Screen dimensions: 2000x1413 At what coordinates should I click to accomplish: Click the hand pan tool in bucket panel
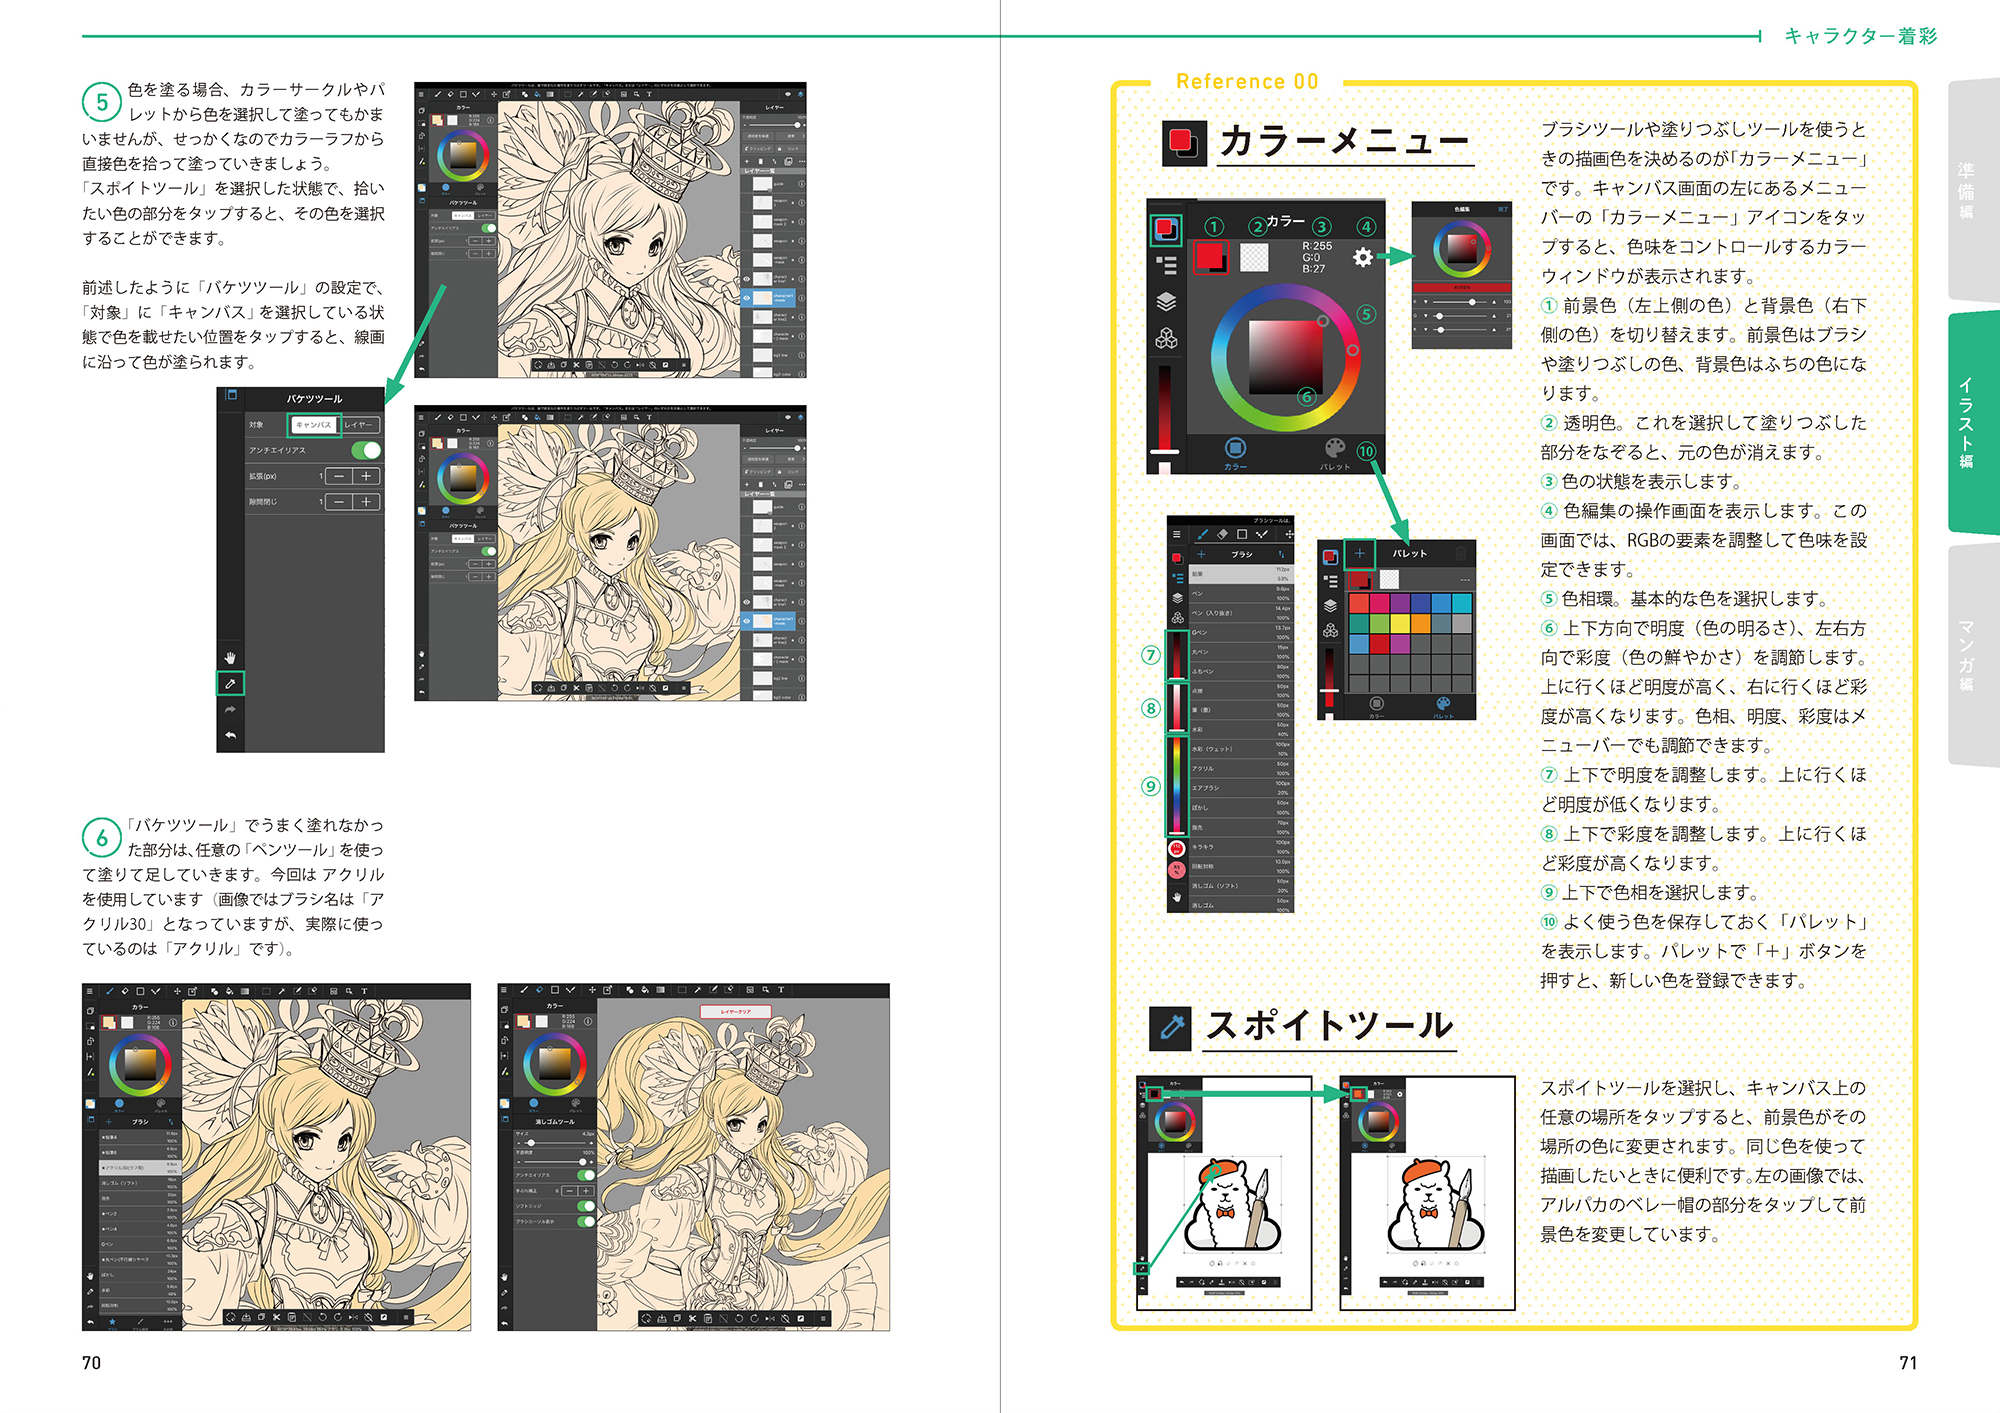[230, 657]
